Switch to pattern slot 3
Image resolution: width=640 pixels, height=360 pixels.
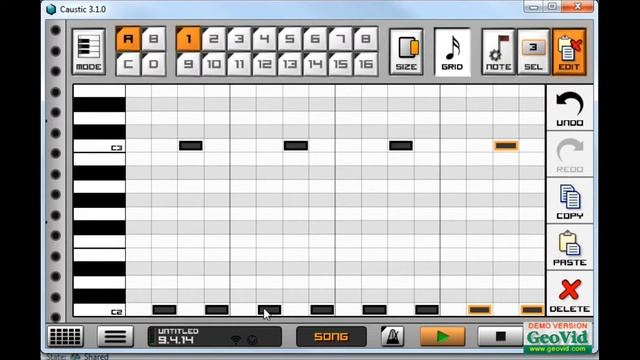[239, 39]
